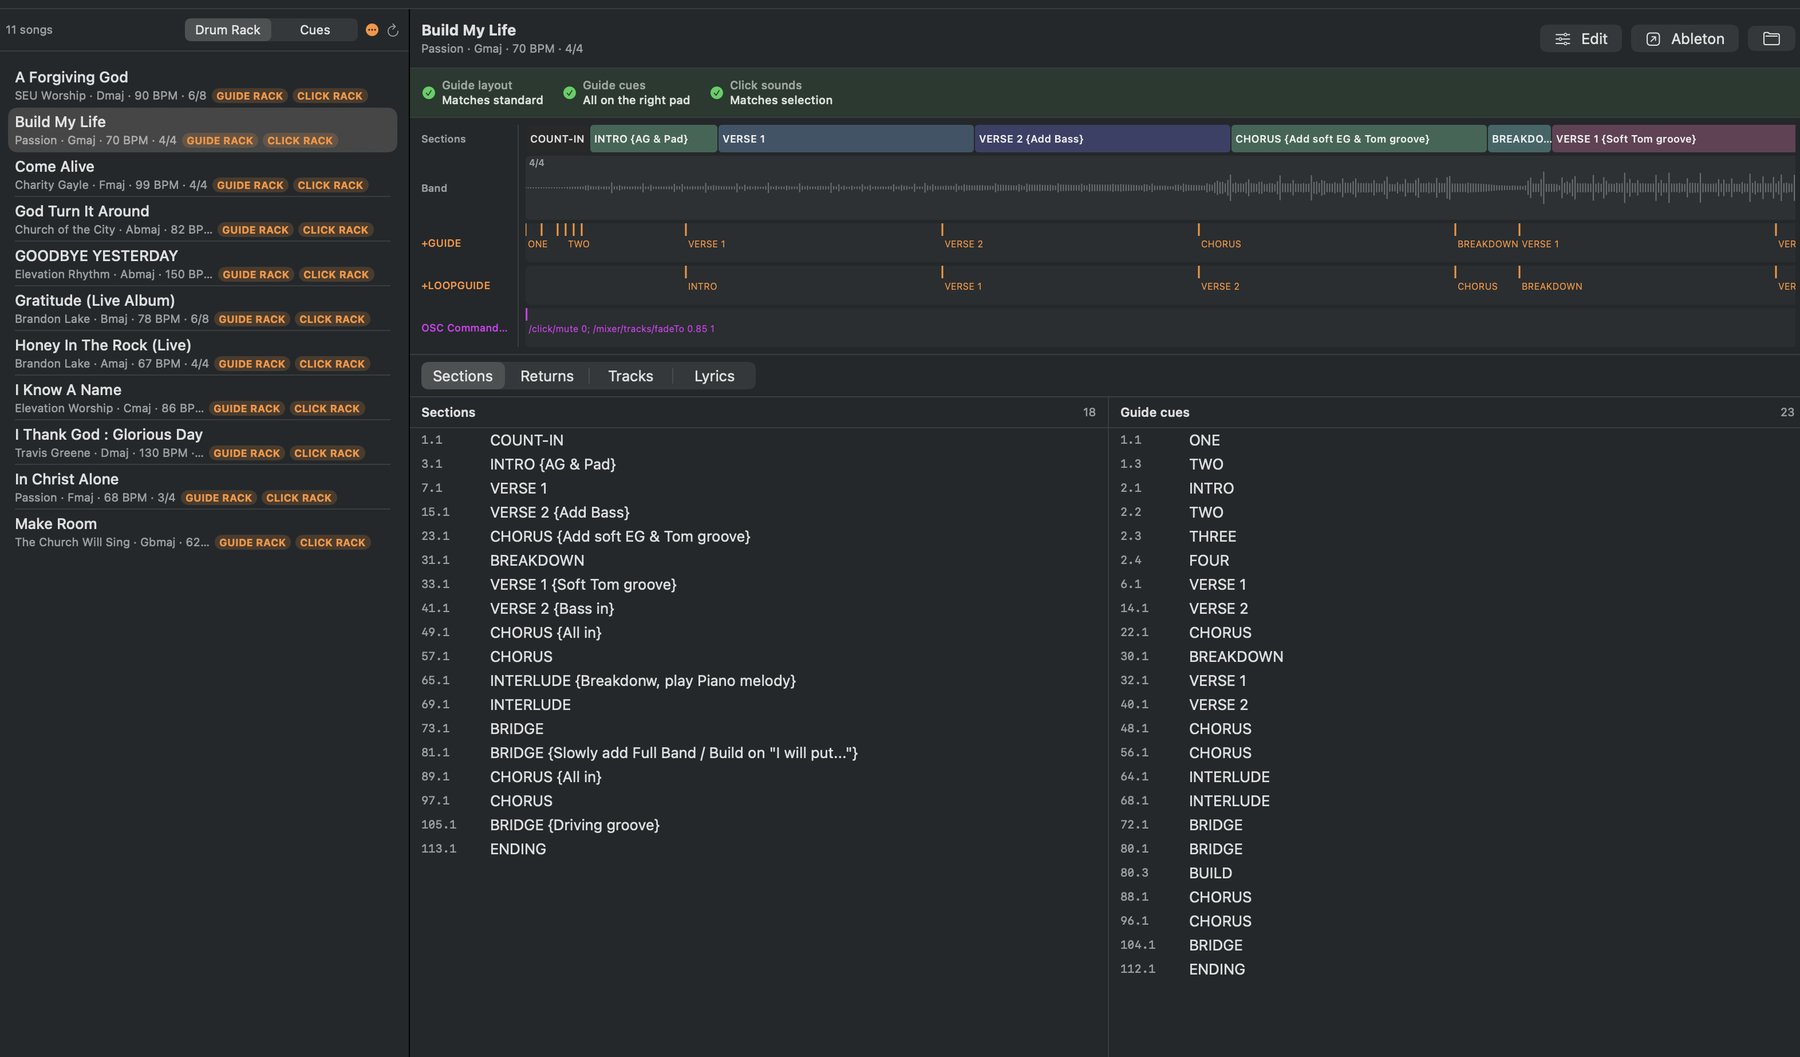Switch to the Tracks tab
This screenshot has height=1057, width=1800.
tap(630, 376)
